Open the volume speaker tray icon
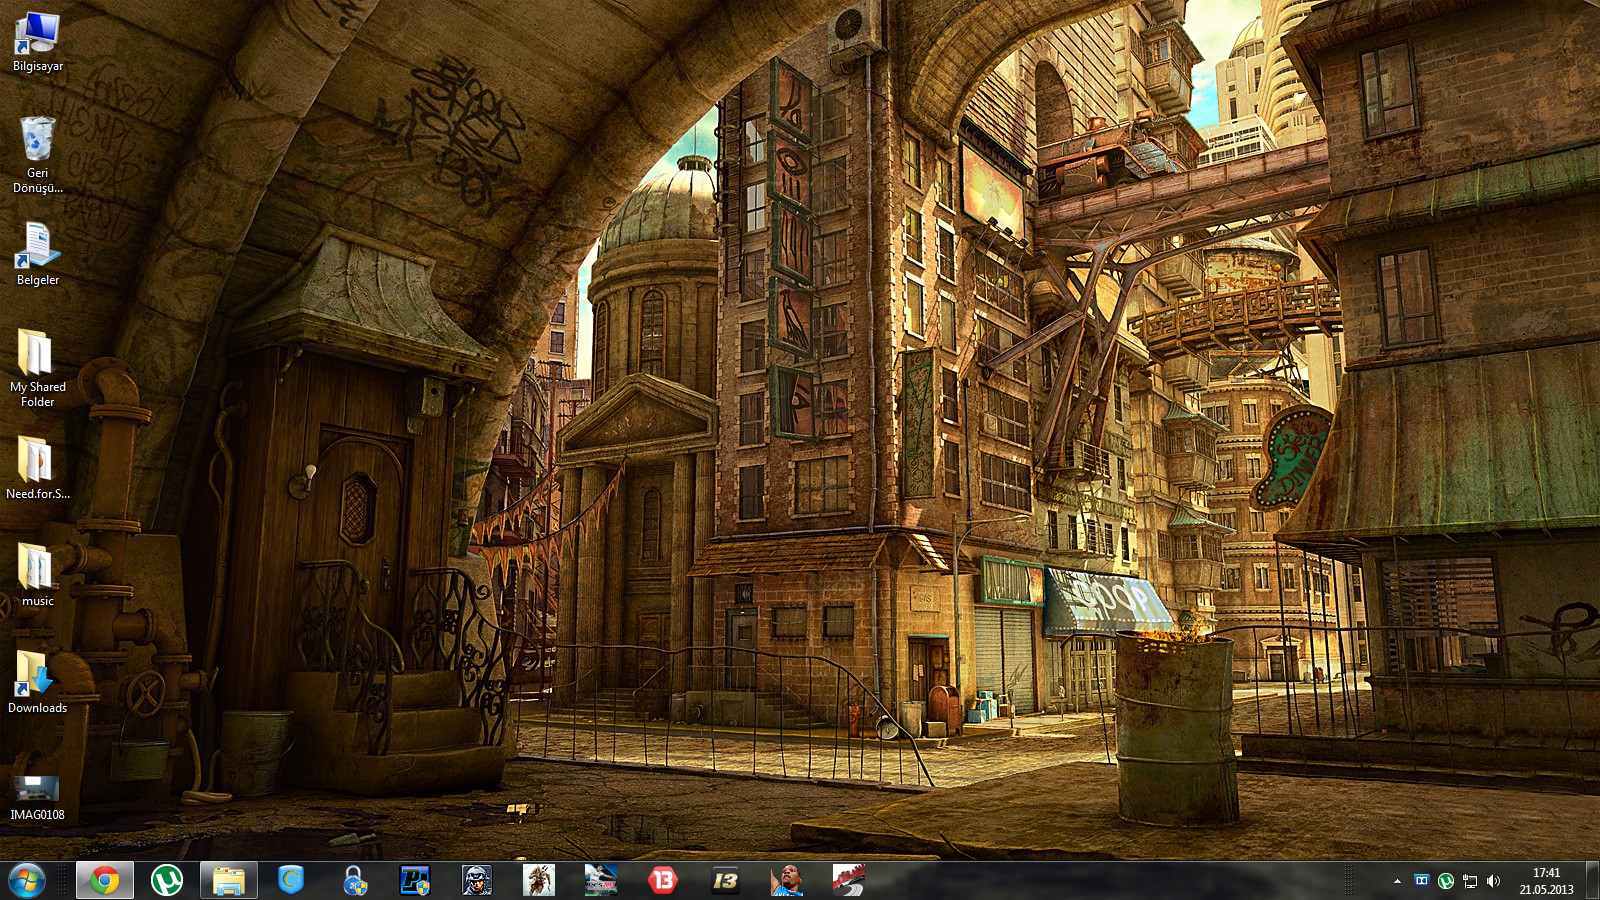The image size is (1600, 900). [x=1493, y=881]
